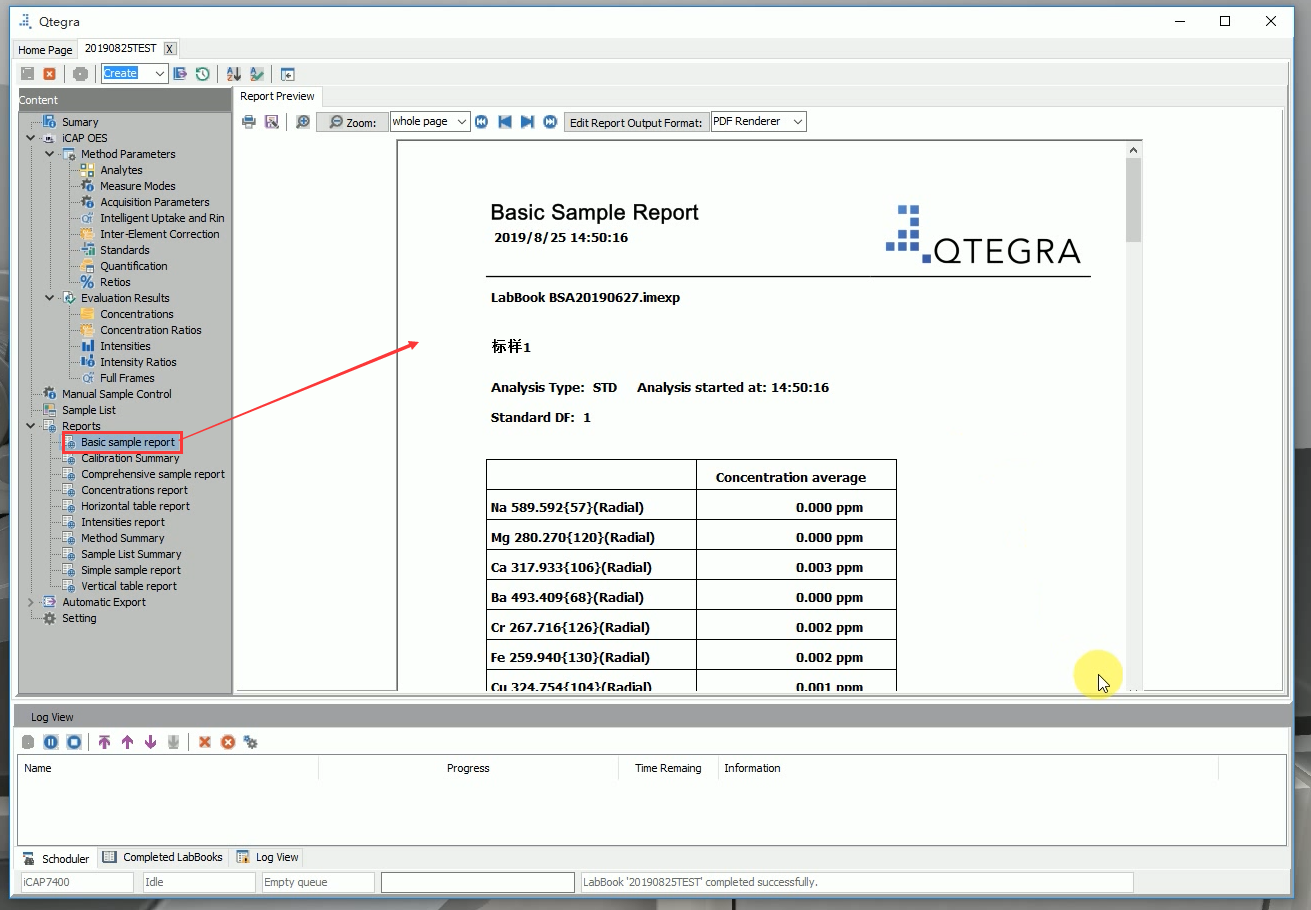The width and height of the screenshot is (1311, 910).
Task: Click the save LabBook toolbar icon
Action: (x=27, y=74)
